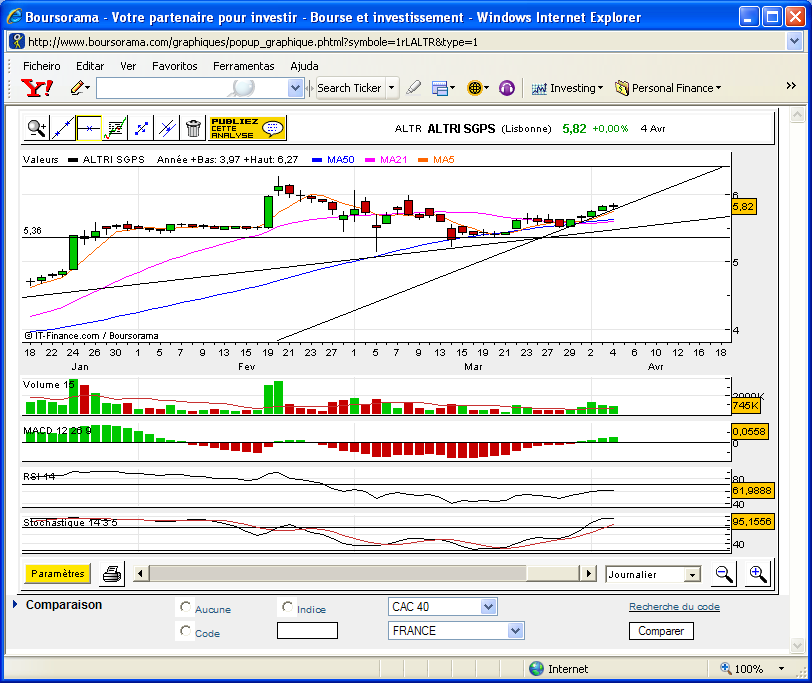Image resolution: width=812 pixels, height=683 pixels.
Task: Click the MA50 legend label
Action: [x=340, y=159]
